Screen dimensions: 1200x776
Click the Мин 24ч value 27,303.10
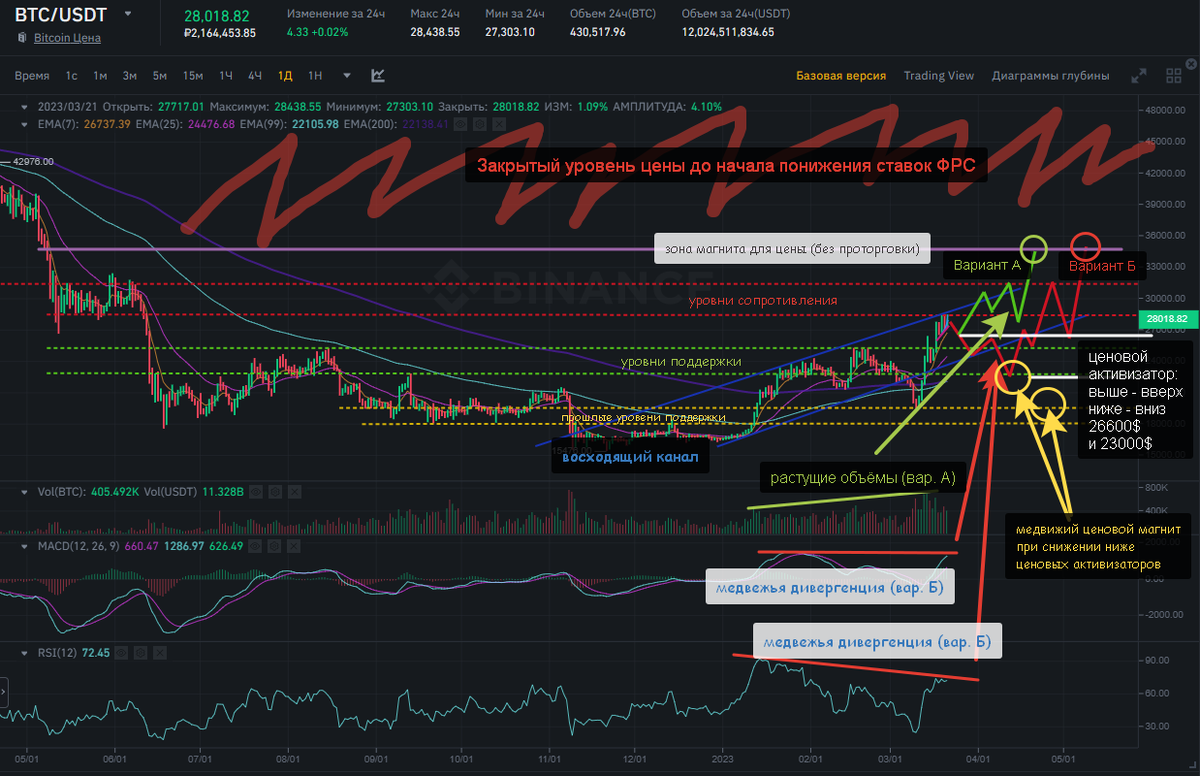click(510, 32)
